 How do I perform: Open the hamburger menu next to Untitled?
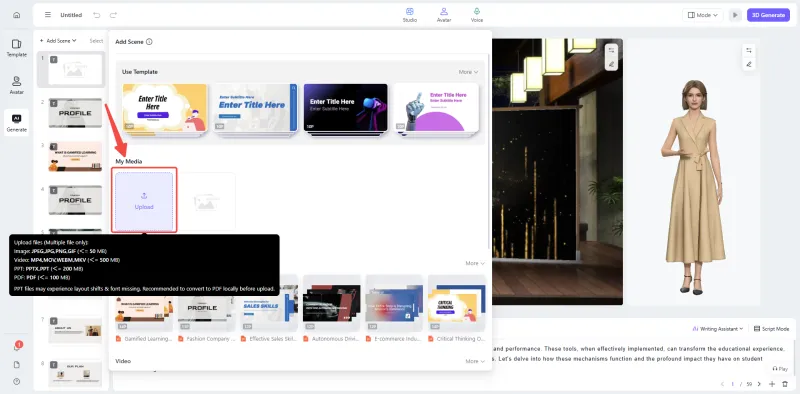(x=47, y=15)
